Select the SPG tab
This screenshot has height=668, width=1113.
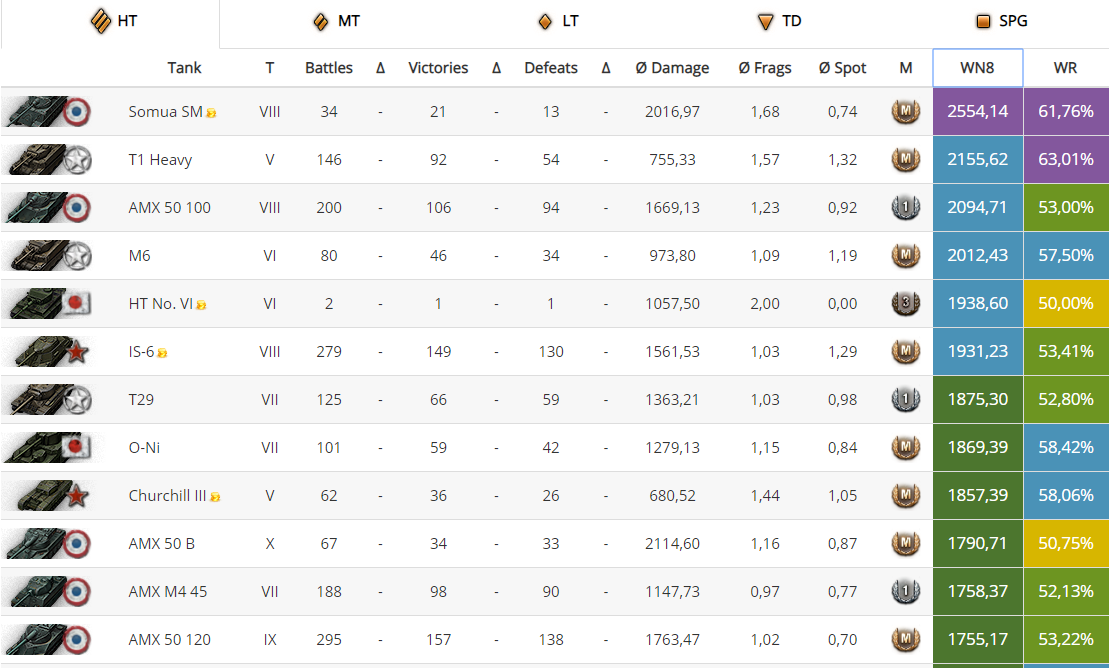1002,21
